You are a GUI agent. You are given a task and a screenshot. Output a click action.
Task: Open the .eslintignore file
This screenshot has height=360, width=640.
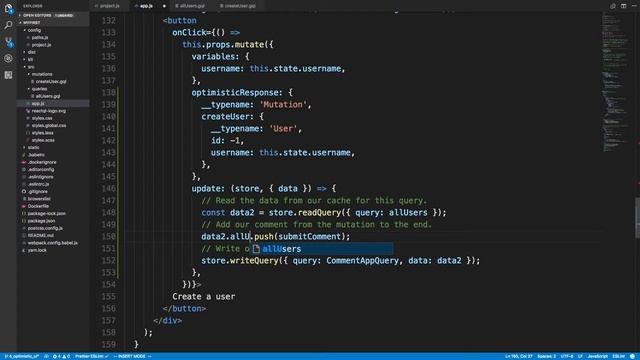(40, 177)
